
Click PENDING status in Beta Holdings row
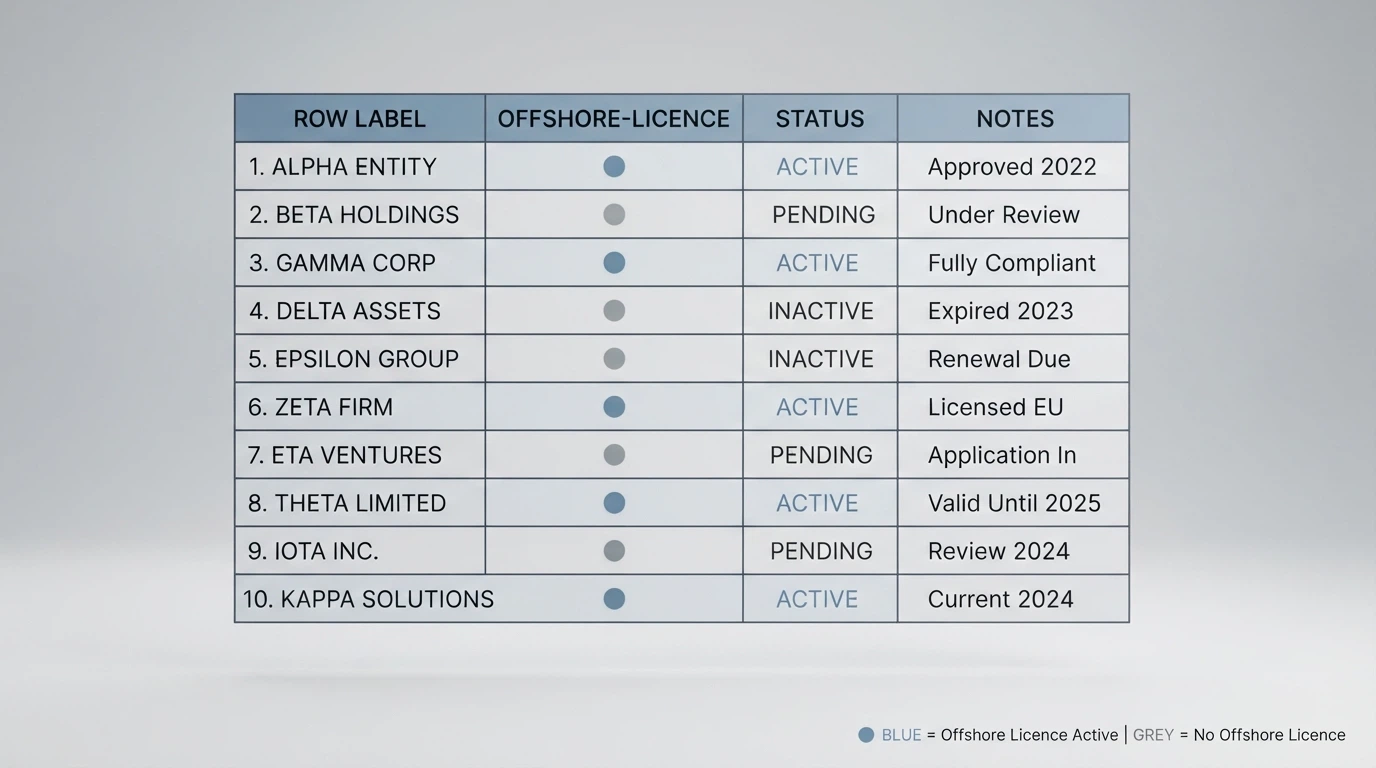click(824, 215)
